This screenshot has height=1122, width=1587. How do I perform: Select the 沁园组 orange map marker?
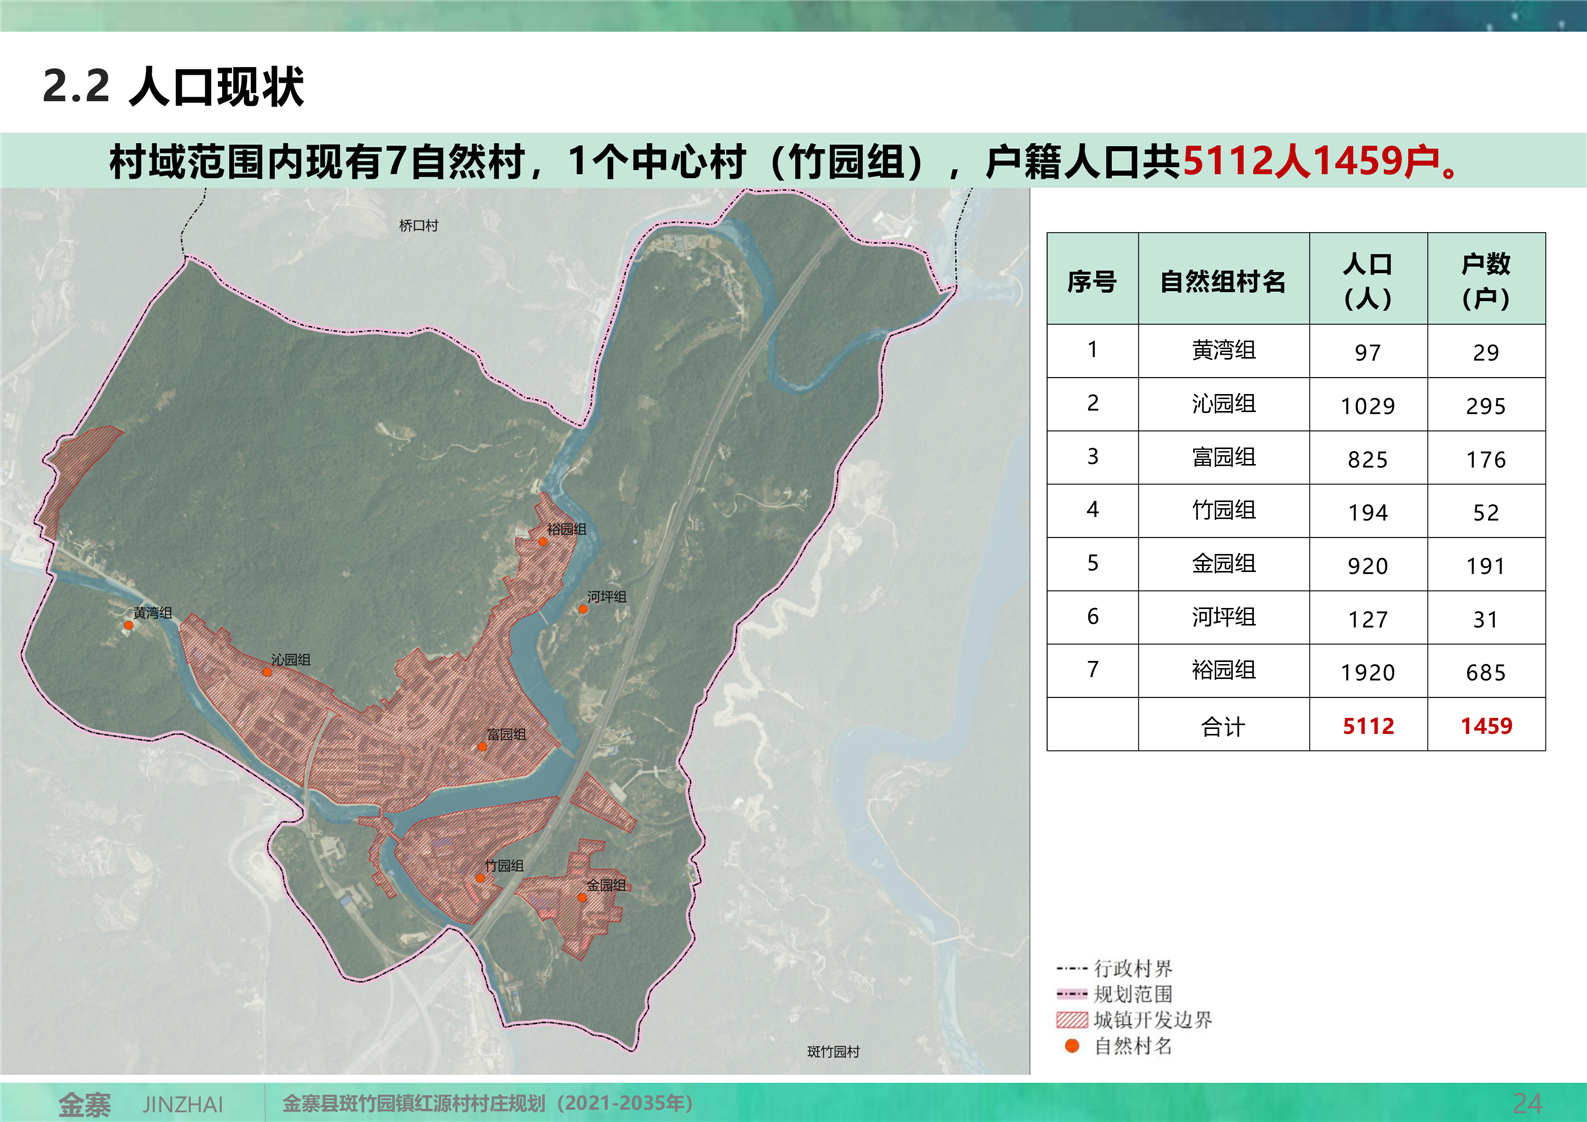(x=267, y=672)
